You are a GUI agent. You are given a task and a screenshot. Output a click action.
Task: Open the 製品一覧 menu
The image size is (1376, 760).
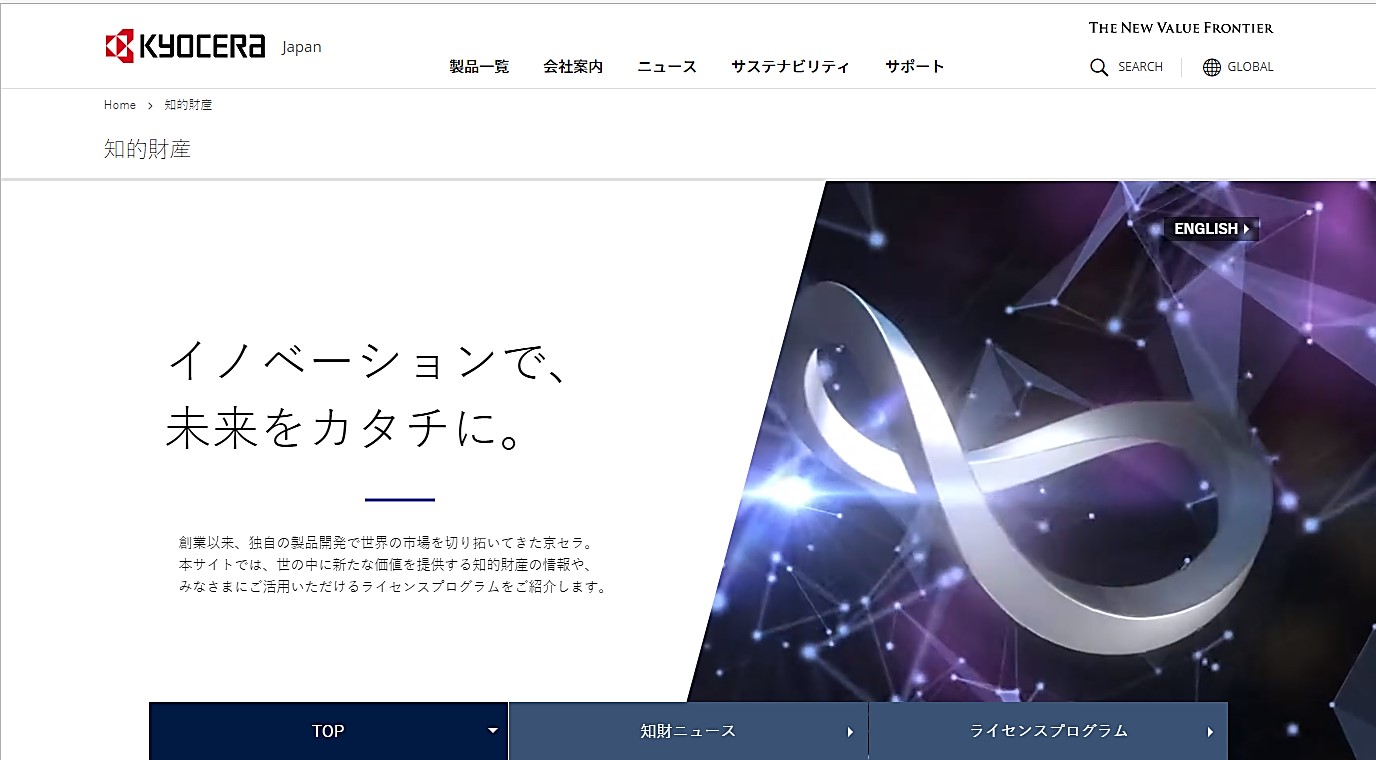coord(479,67)
